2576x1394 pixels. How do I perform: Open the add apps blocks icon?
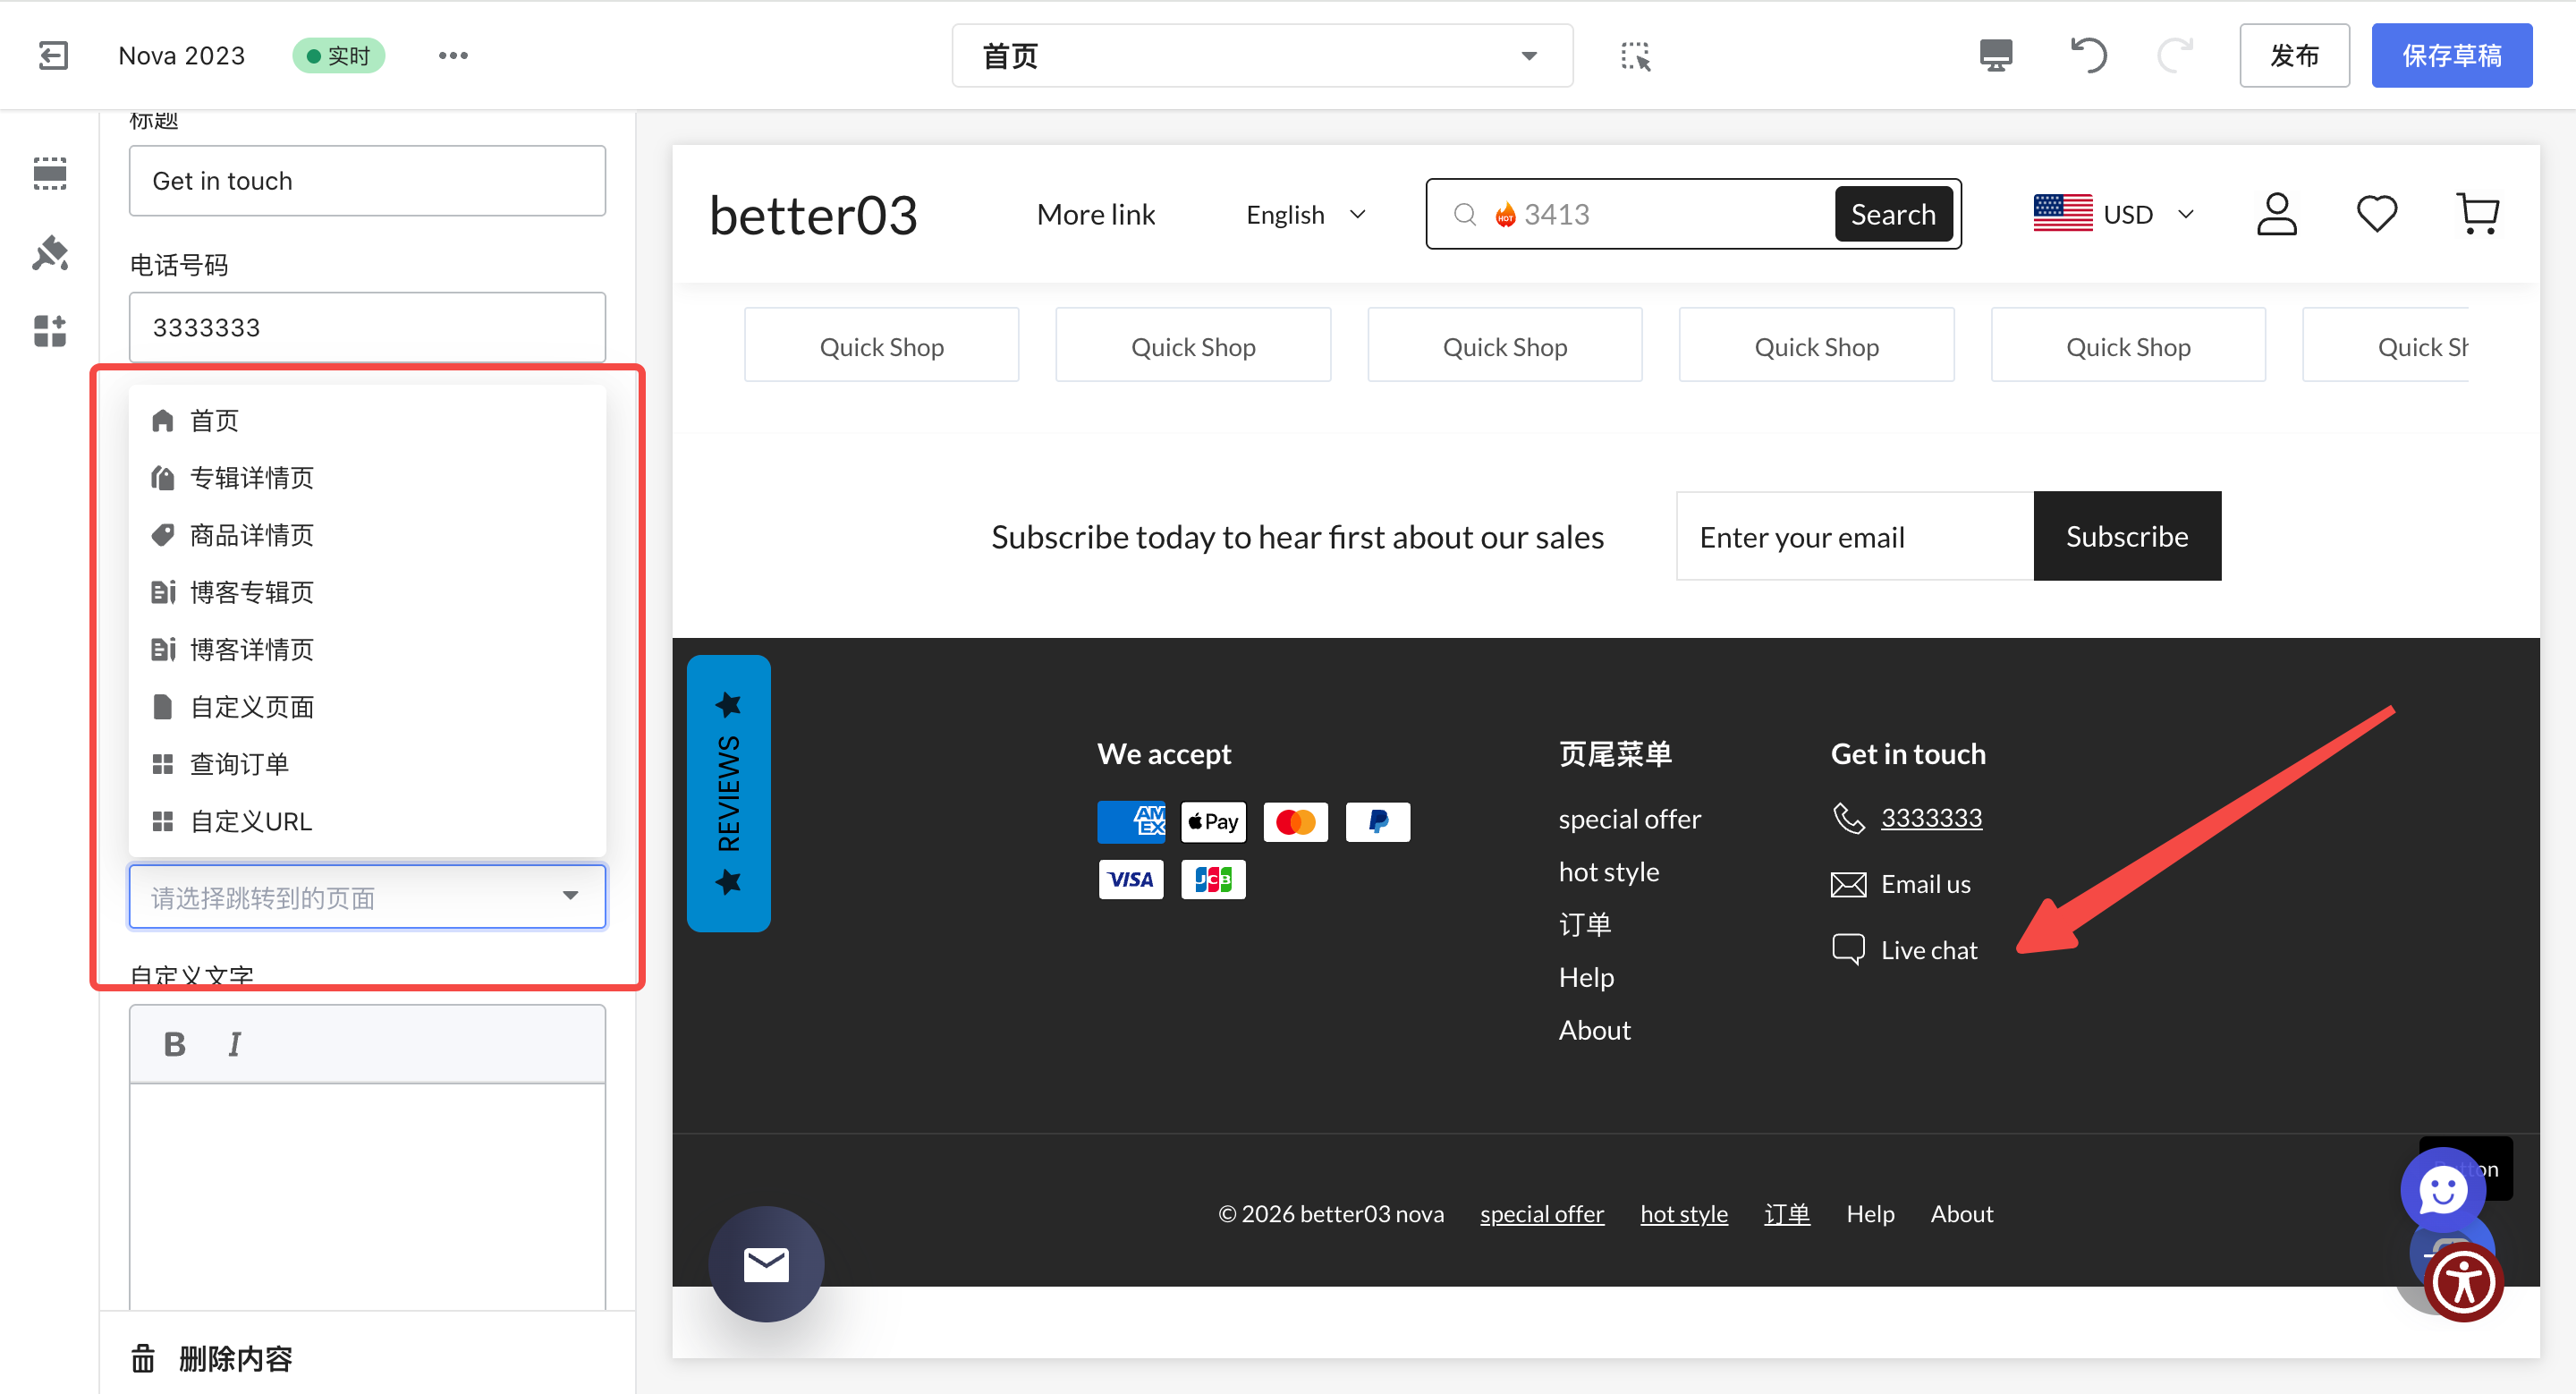(x=50, y=331)
